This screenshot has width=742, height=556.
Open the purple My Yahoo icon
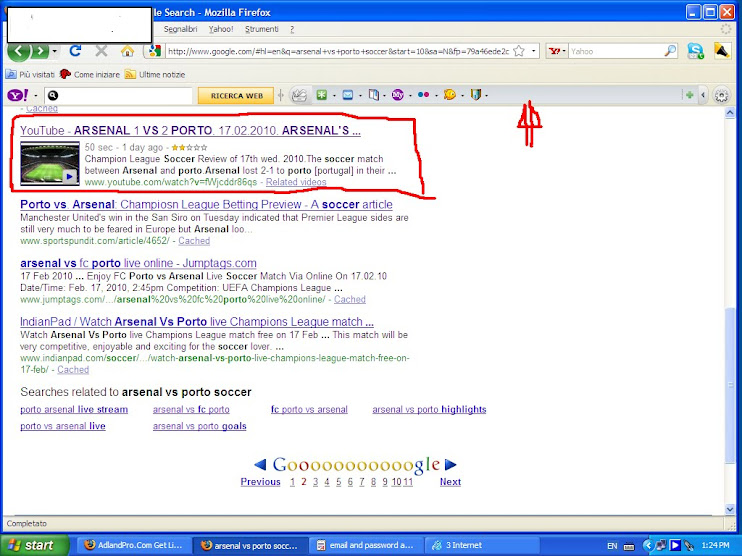398,95
